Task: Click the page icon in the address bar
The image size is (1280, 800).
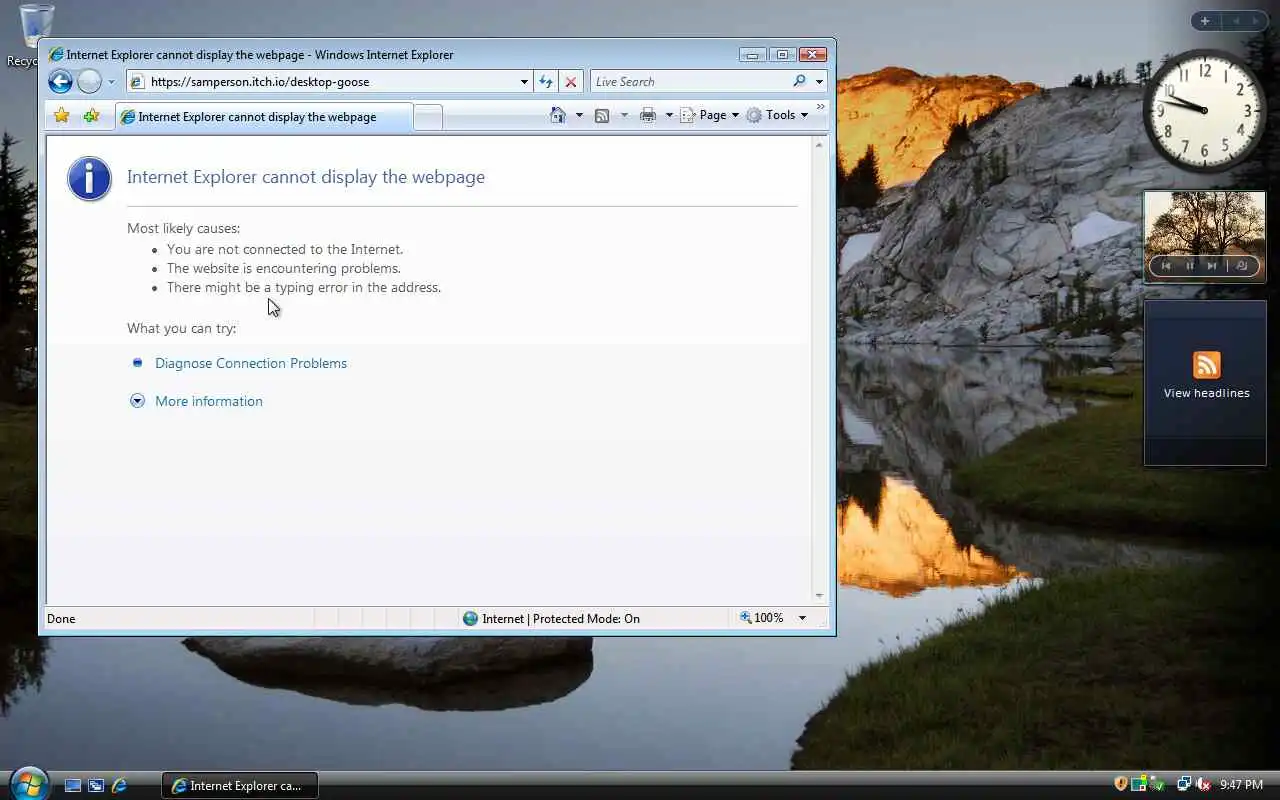Action: [138, 82]
